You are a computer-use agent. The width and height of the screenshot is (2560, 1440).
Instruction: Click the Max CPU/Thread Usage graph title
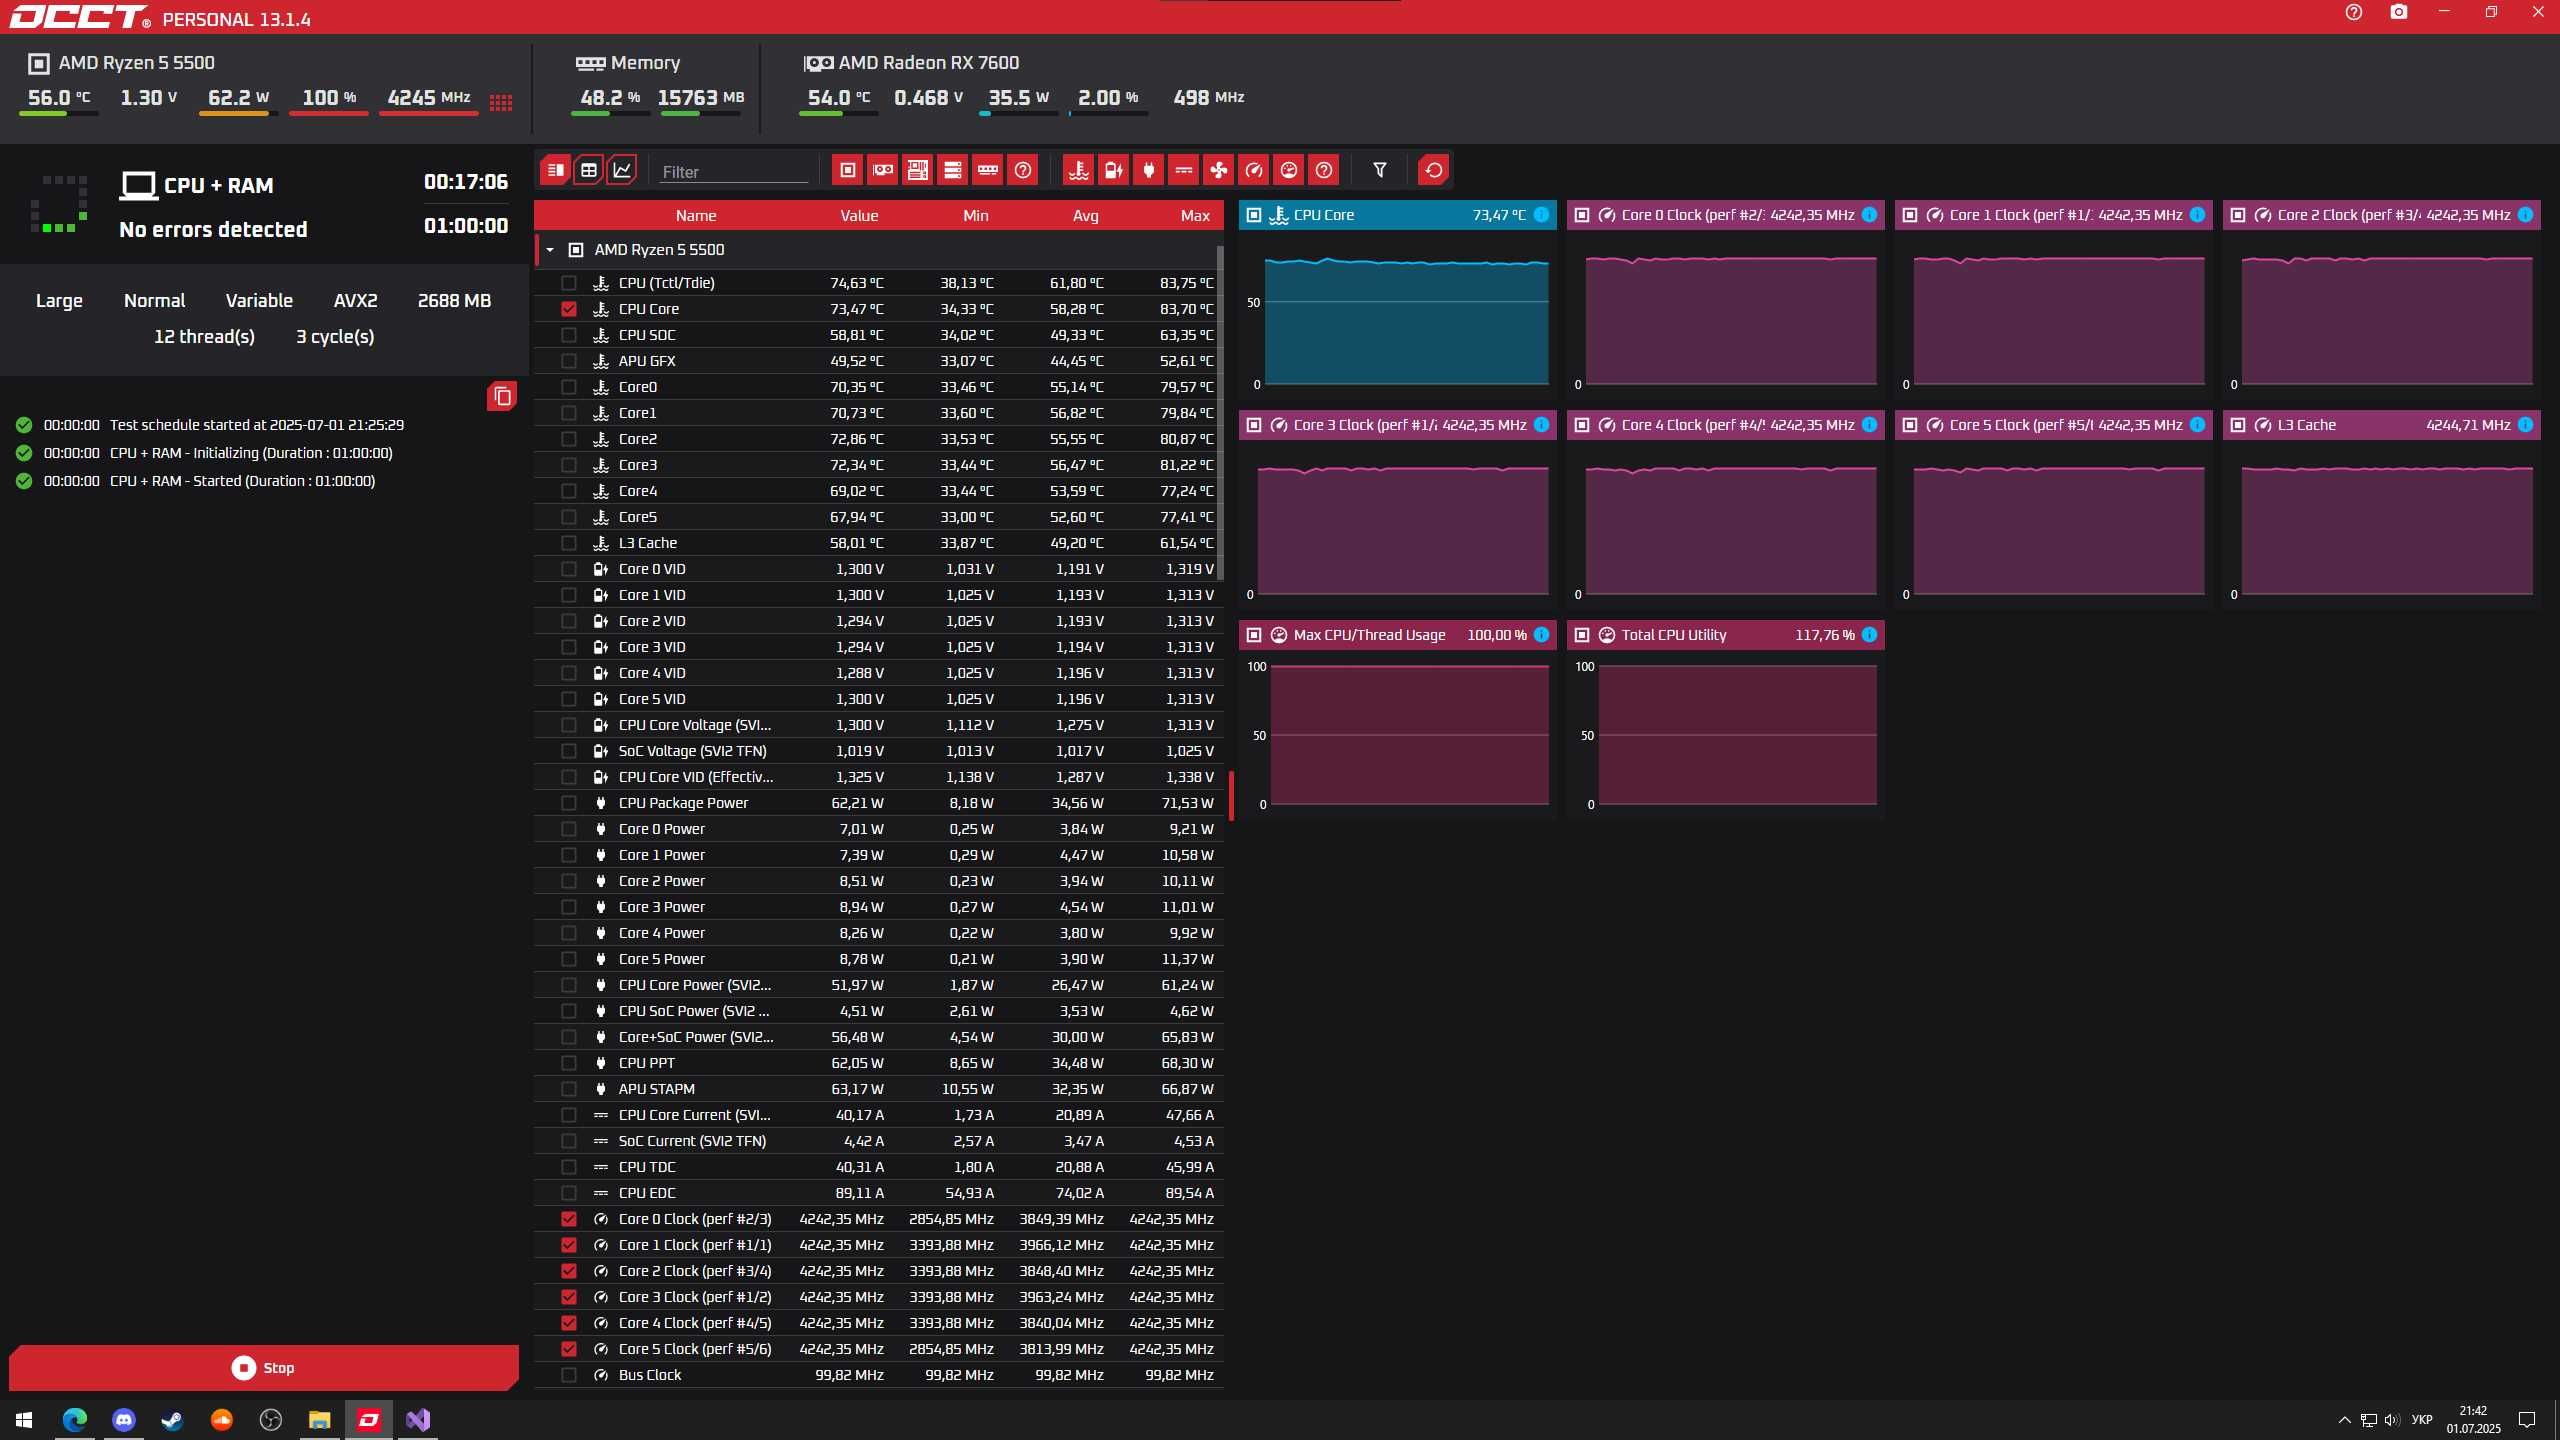click(1369, 635)
